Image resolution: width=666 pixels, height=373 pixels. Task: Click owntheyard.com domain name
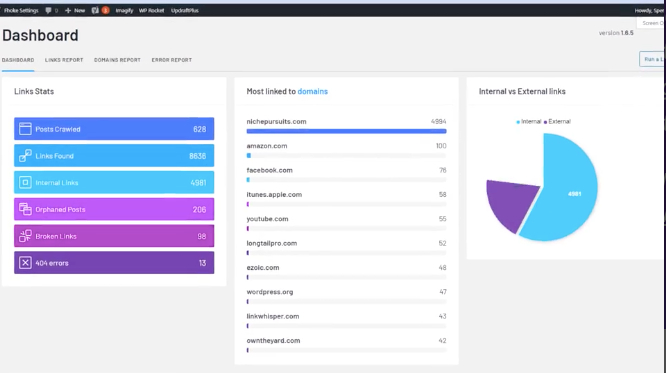click(x=273, y=340)
